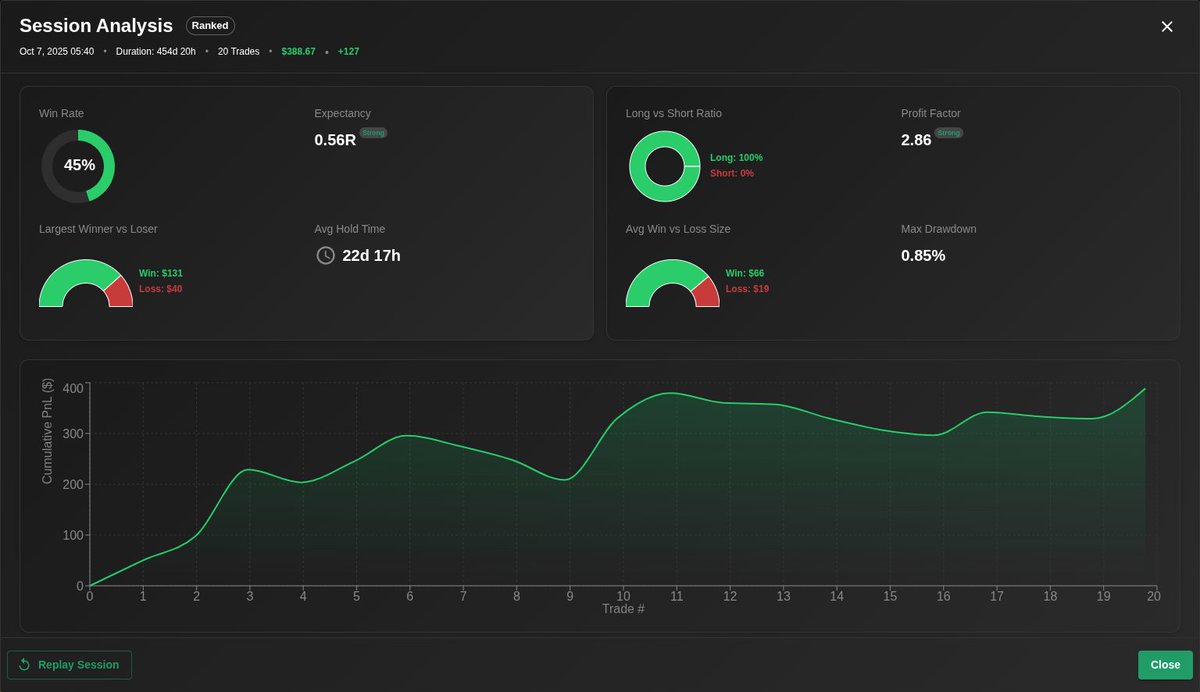Viewport: 1200px width, 692px height.
Task: Click the x-axis tick label 10
Action: coord(623,596)
